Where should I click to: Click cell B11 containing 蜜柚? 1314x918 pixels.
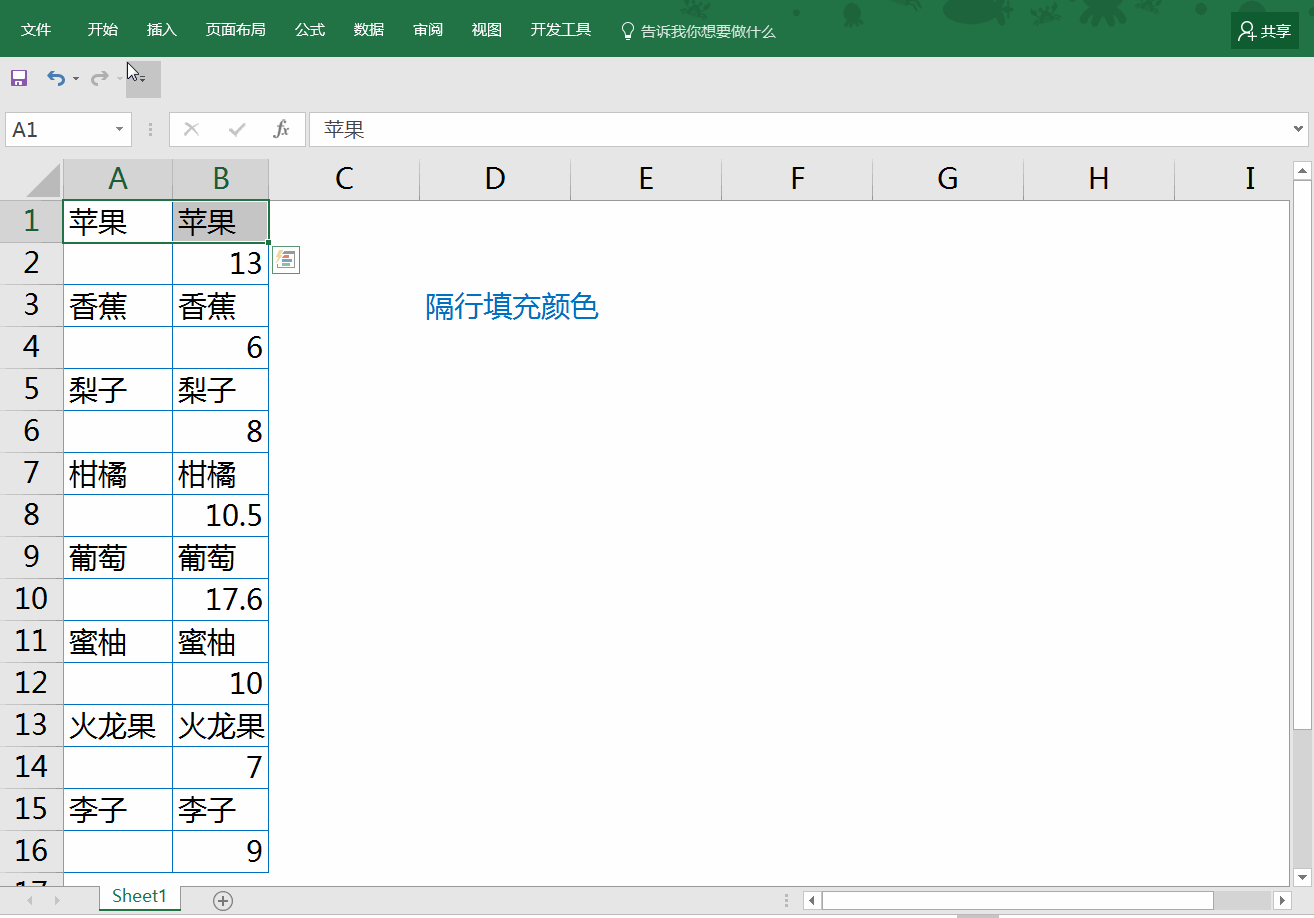221,641
